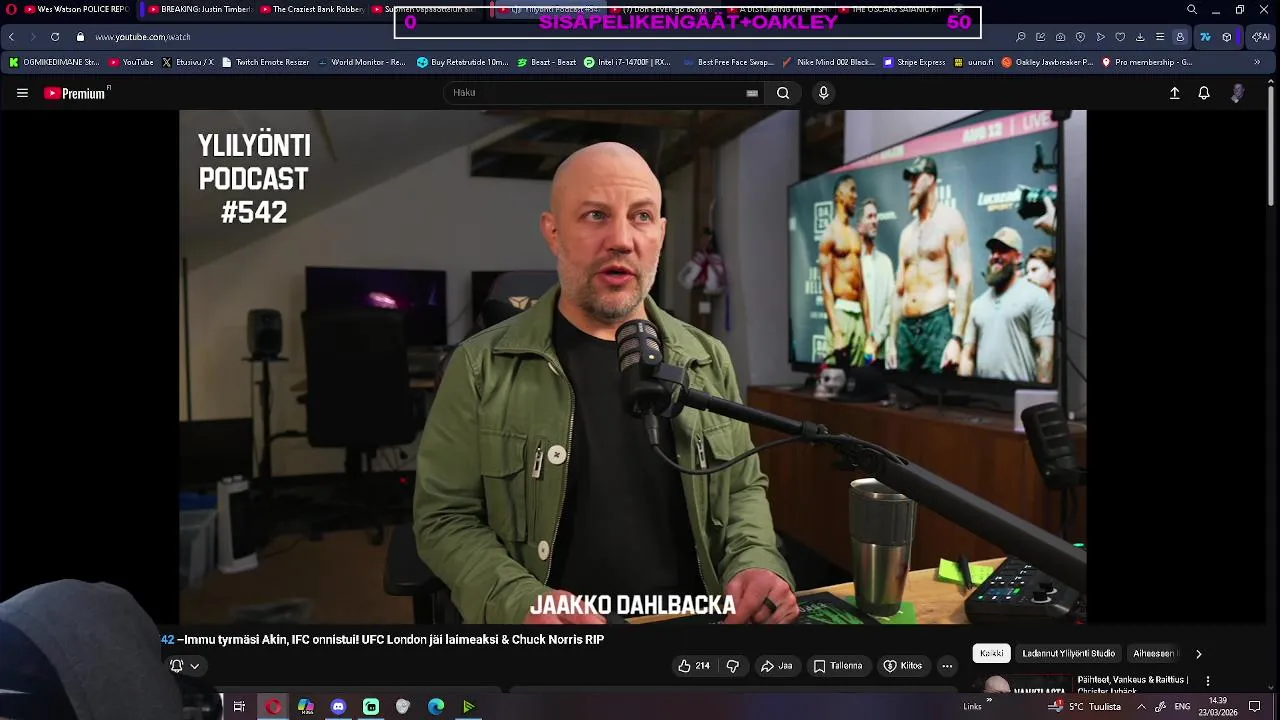Show more filter chips with right arrow
The image size is (1280, 720).
coord(1198,654)
